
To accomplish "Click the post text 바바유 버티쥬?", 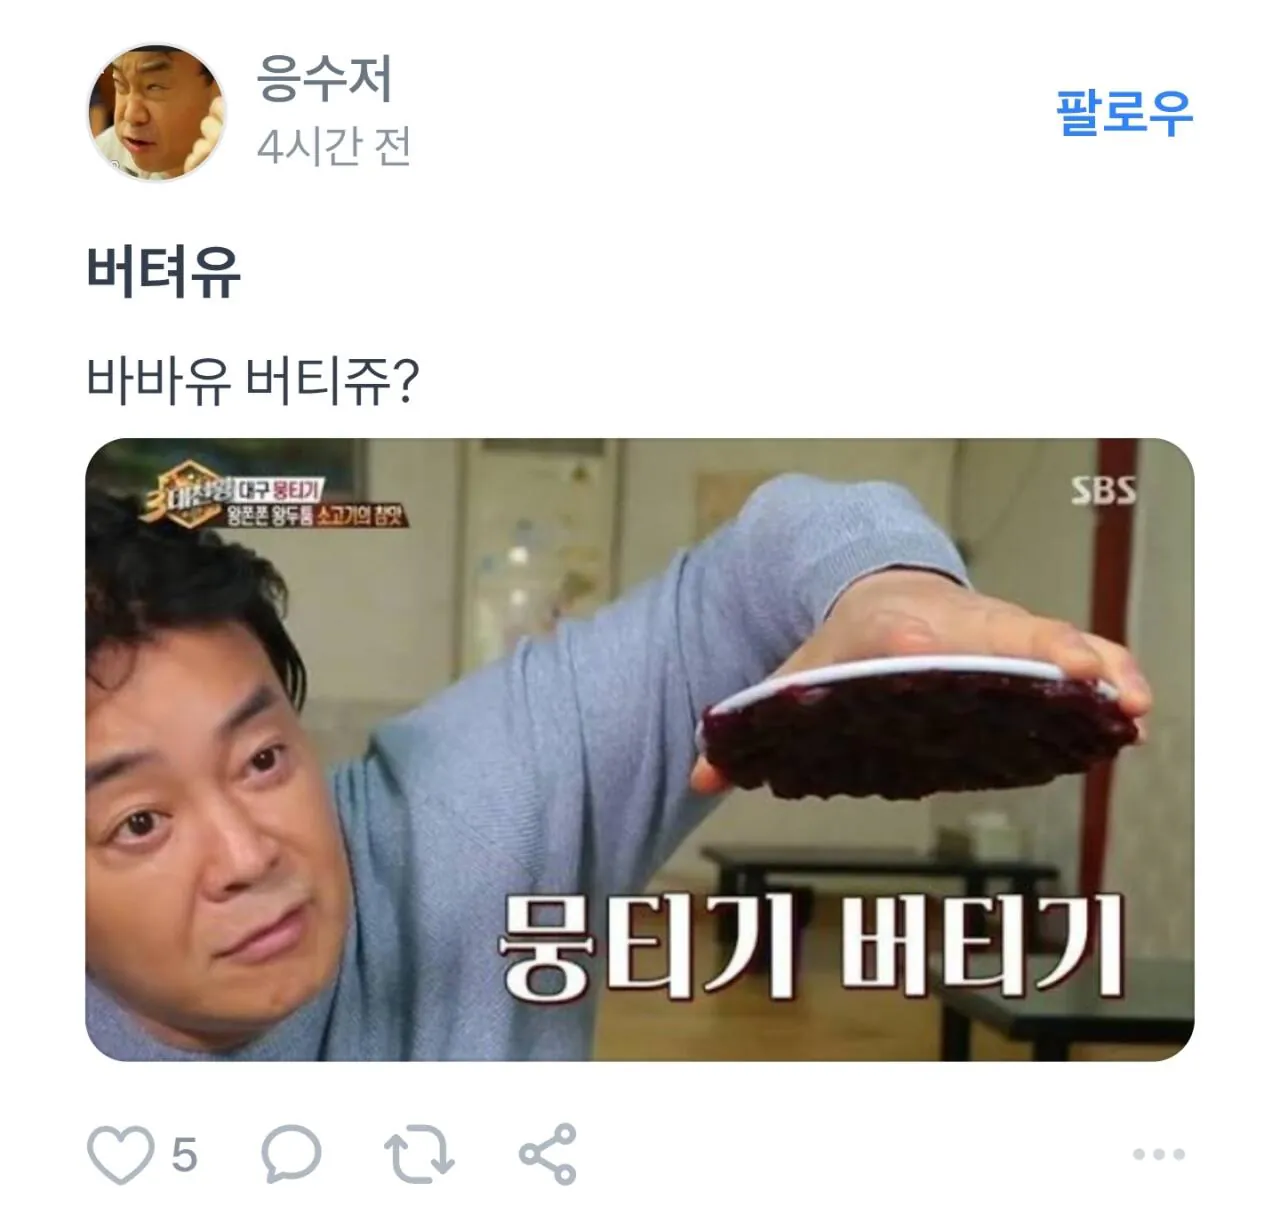I will [x=252, y=380].
